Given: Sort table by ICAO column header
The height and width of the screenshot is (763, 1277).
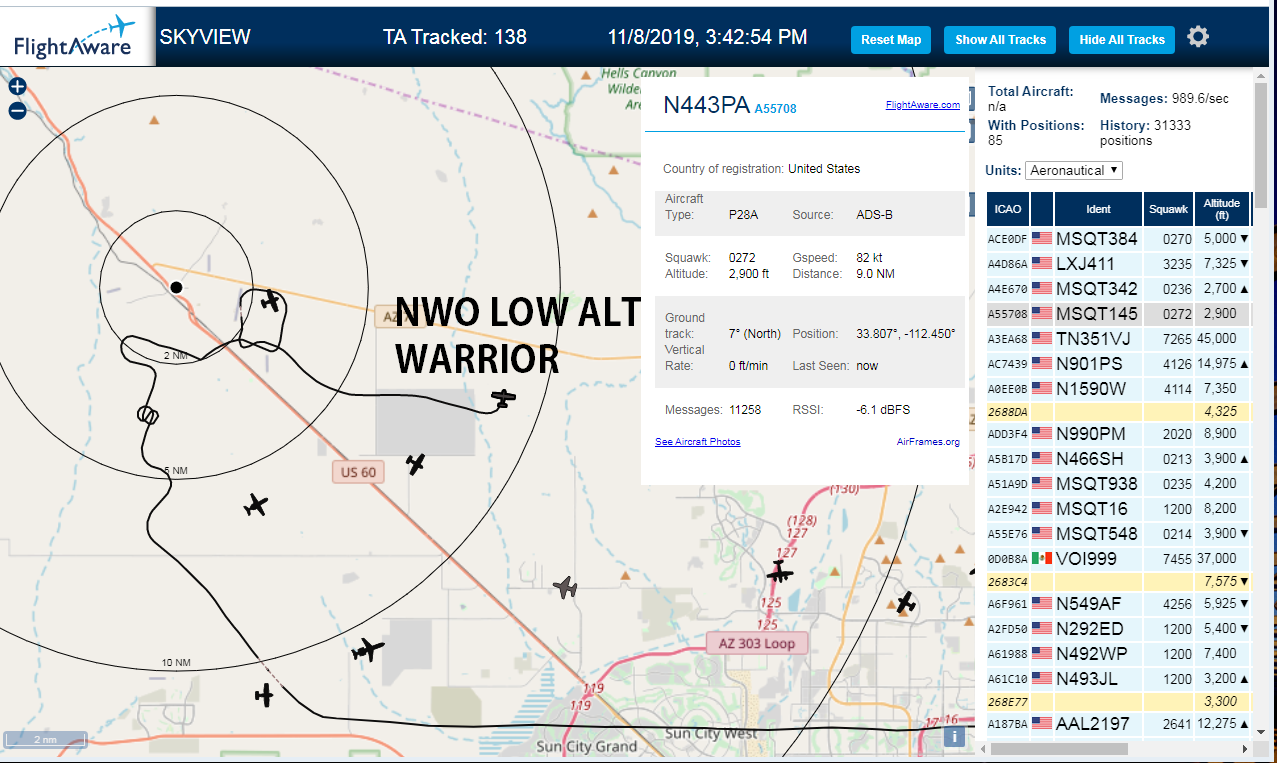Looking at the screenshot, I should 1008,209.
